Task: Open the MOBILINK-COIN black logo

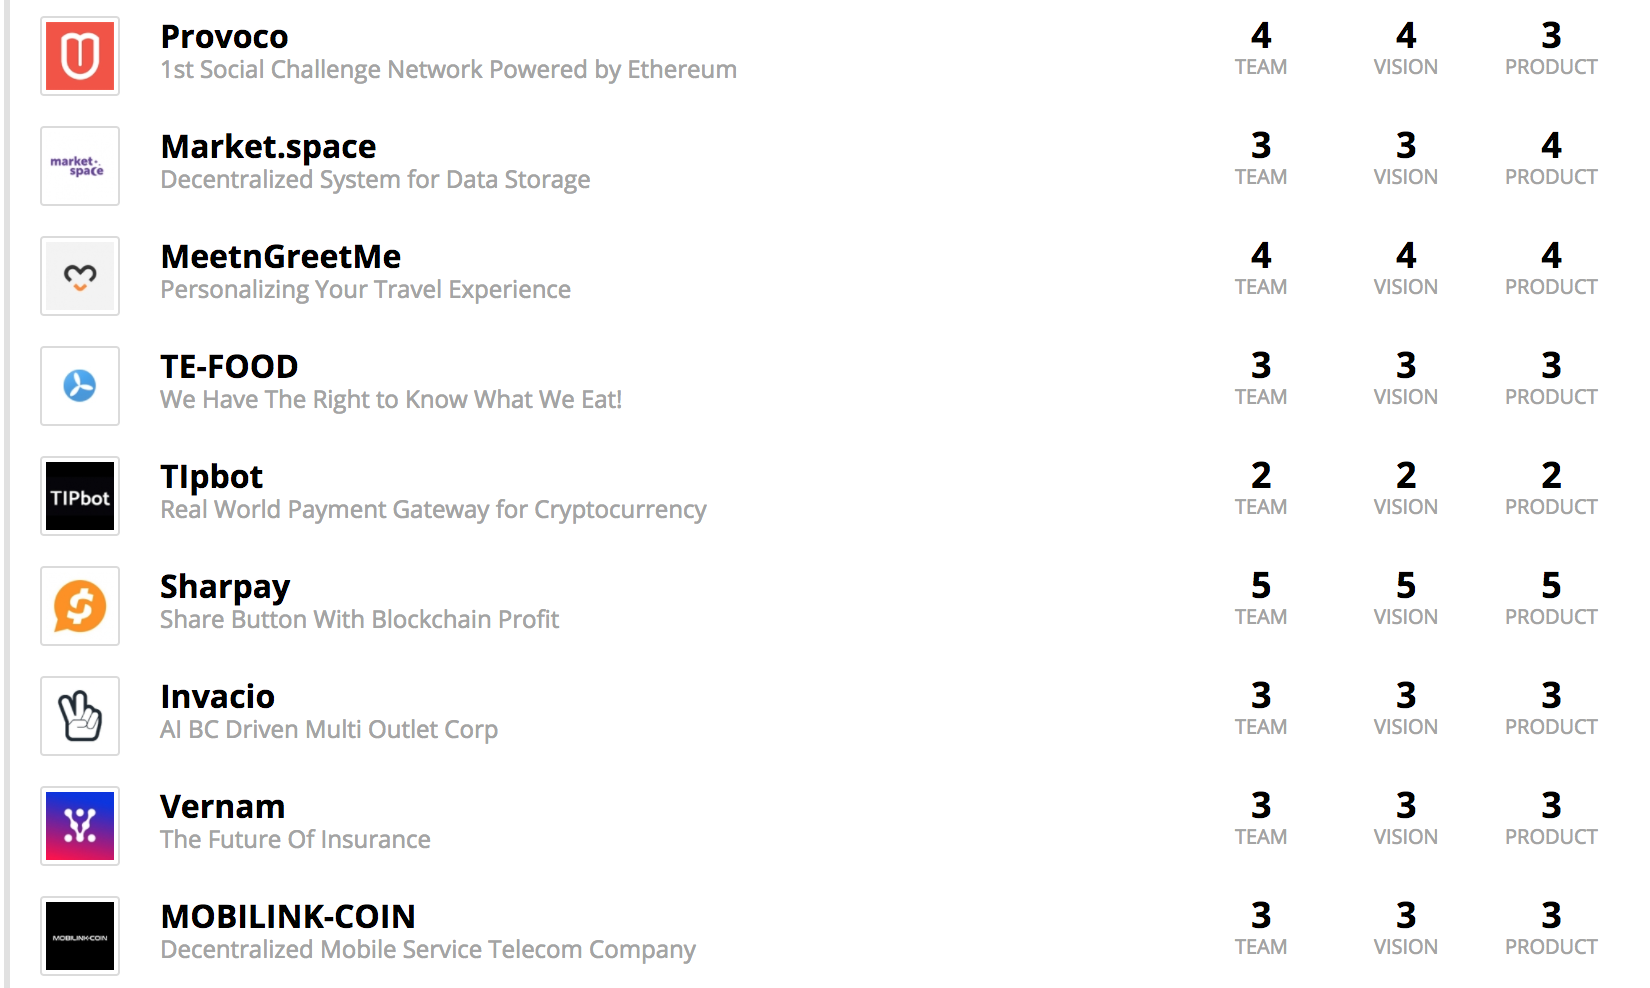Action: [80, 936]
